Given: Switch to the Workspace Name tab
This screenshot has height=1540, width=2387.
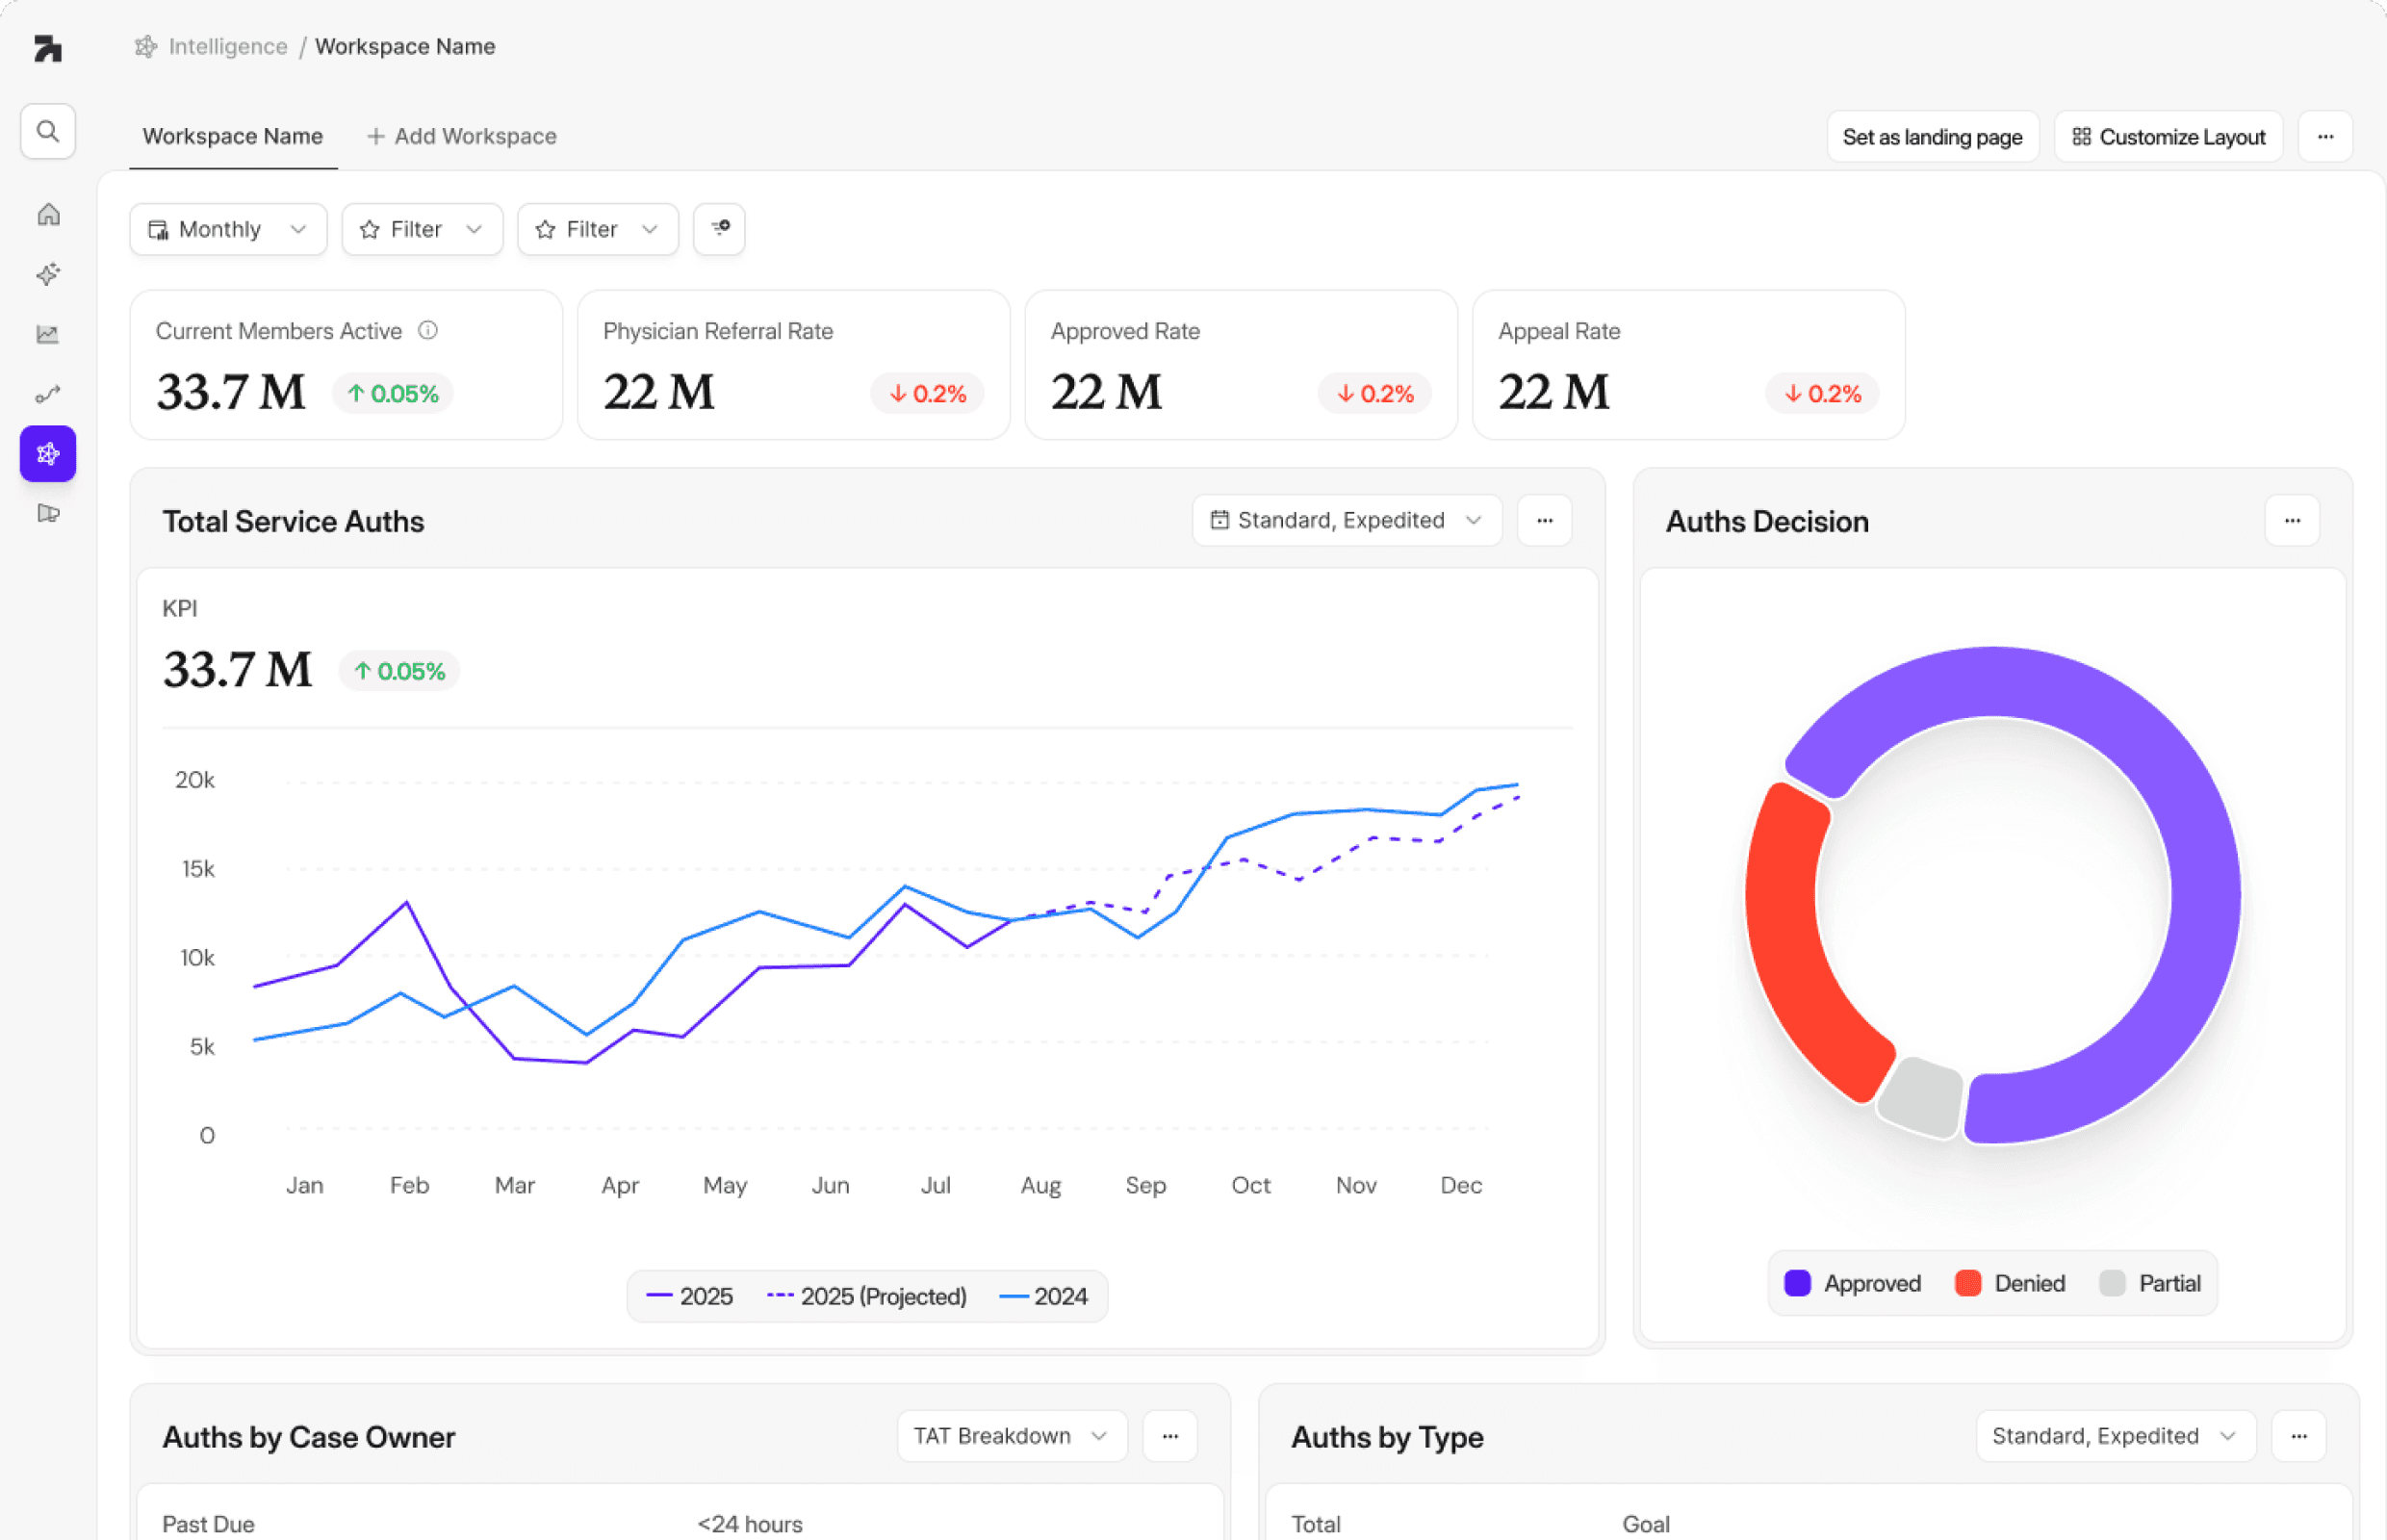Looking at the screenshot, I should [x=232, y=137].
